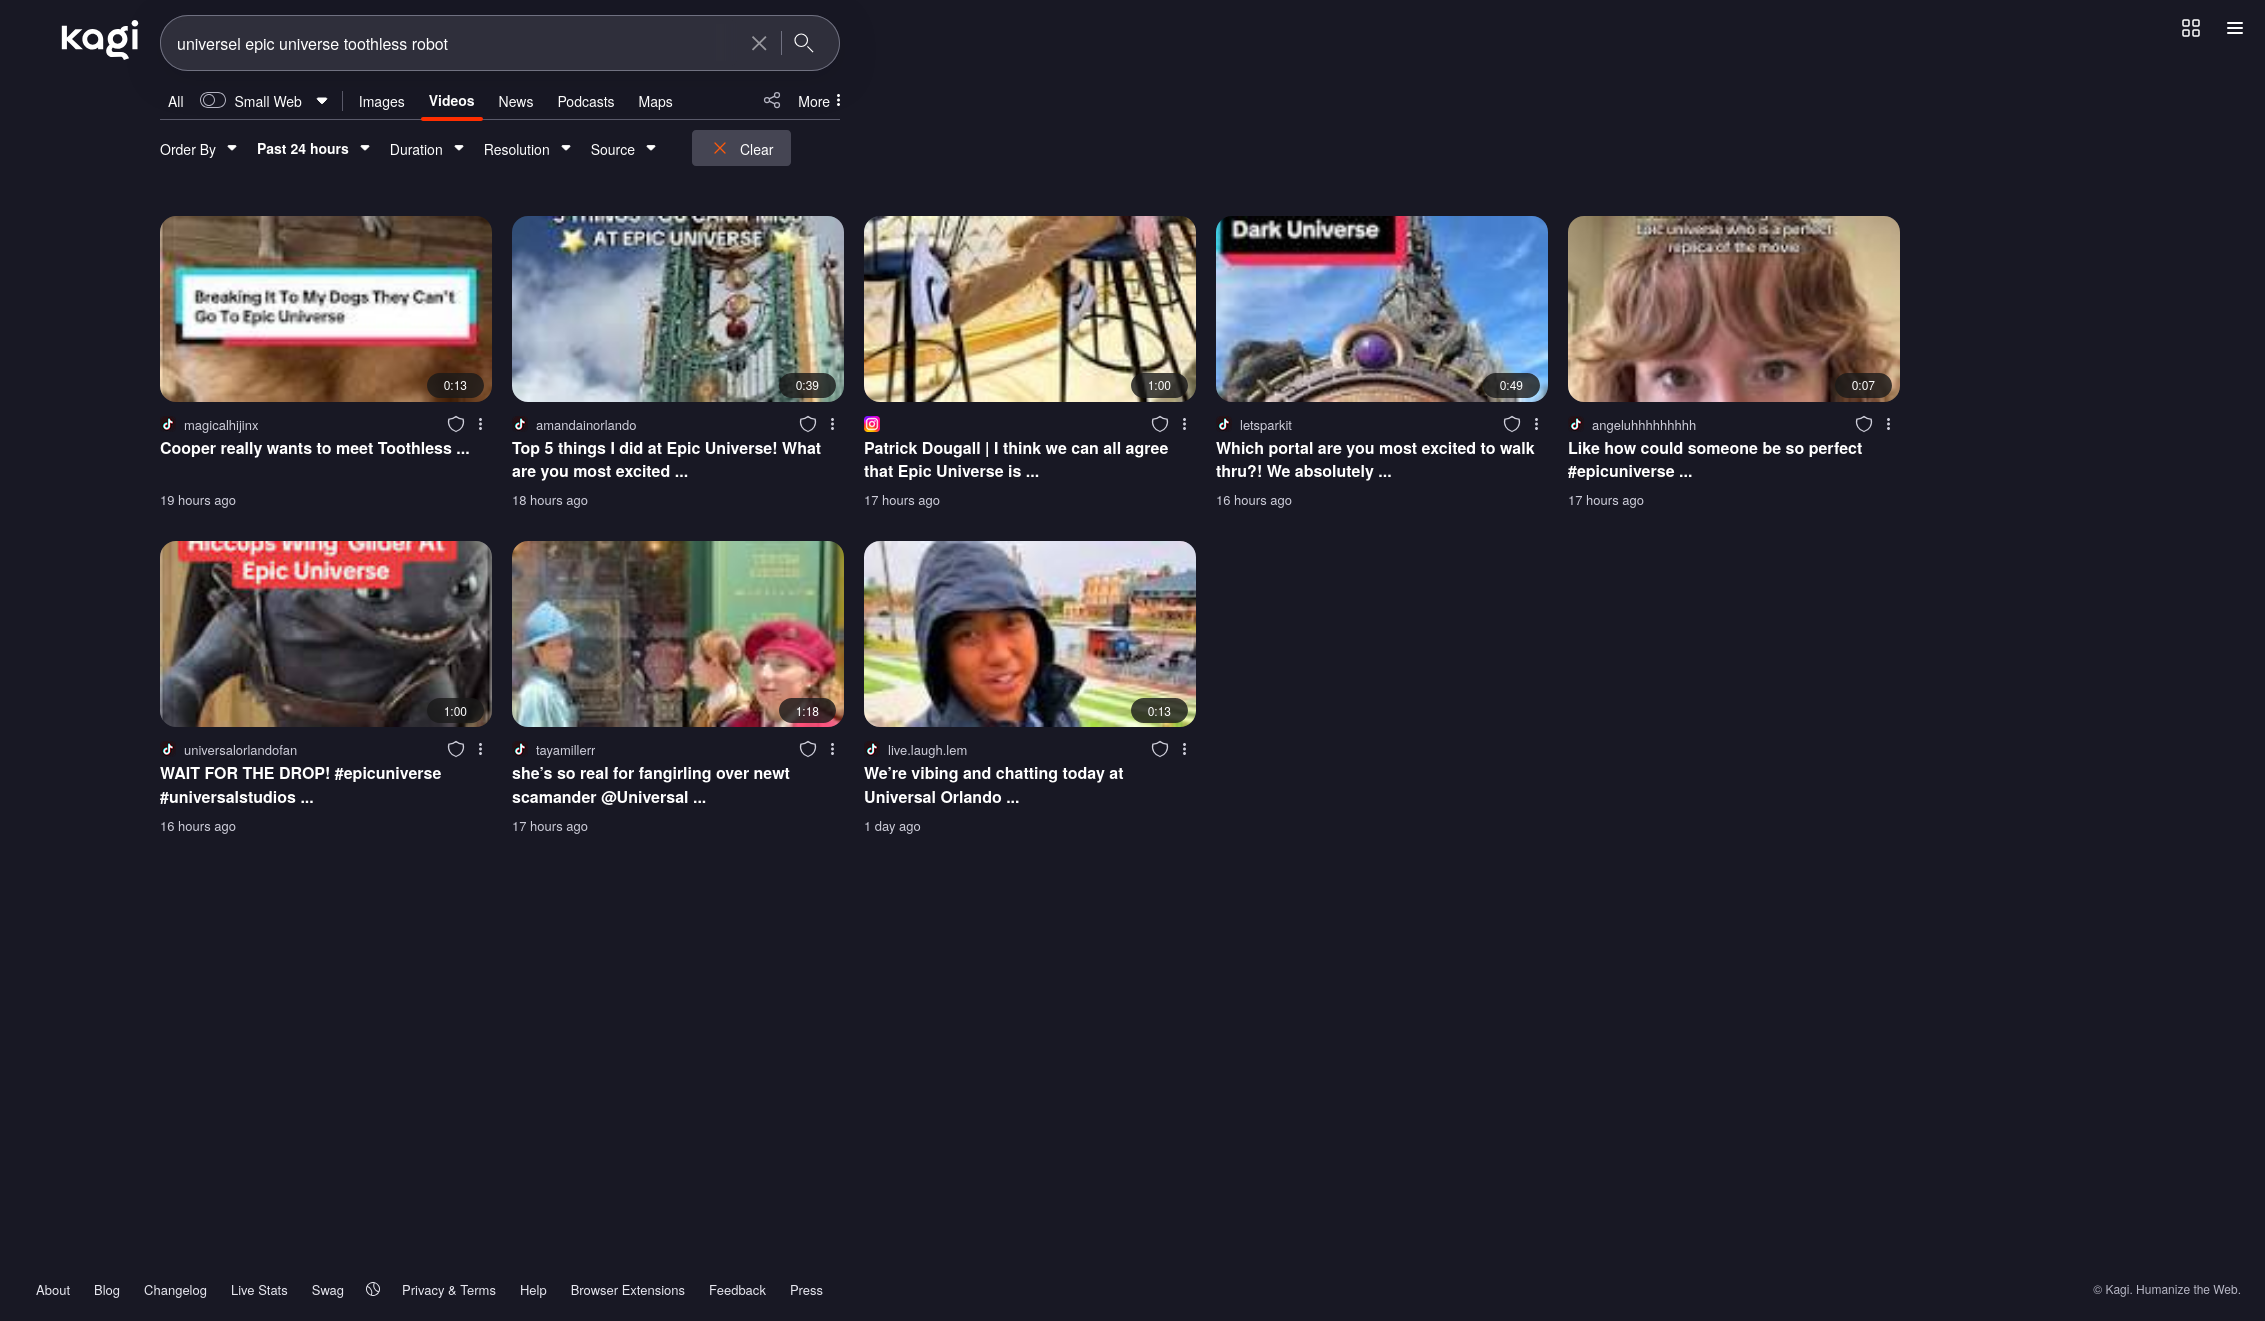Click the magnifier search icon
2265x1321 pixels.
click(x=803, y=43)
